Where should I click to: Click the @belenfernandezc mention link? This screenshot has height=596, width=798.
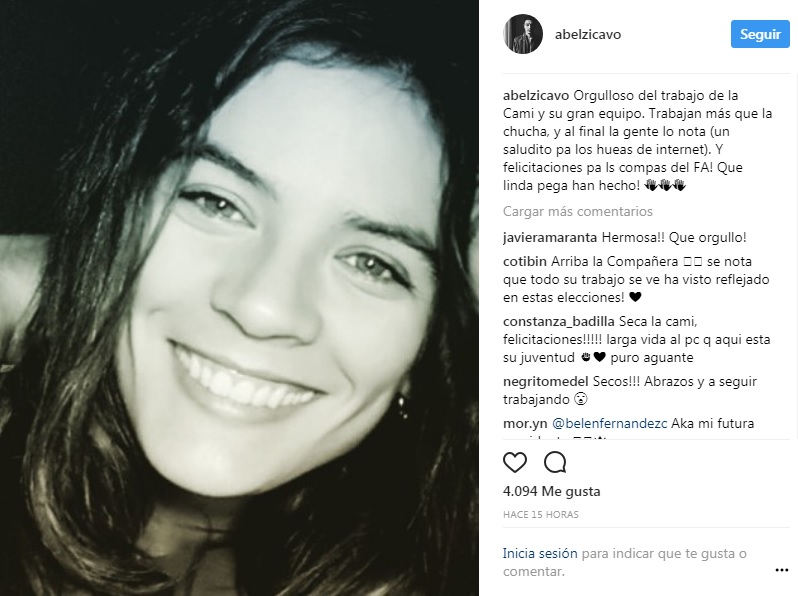coord(609,423)
